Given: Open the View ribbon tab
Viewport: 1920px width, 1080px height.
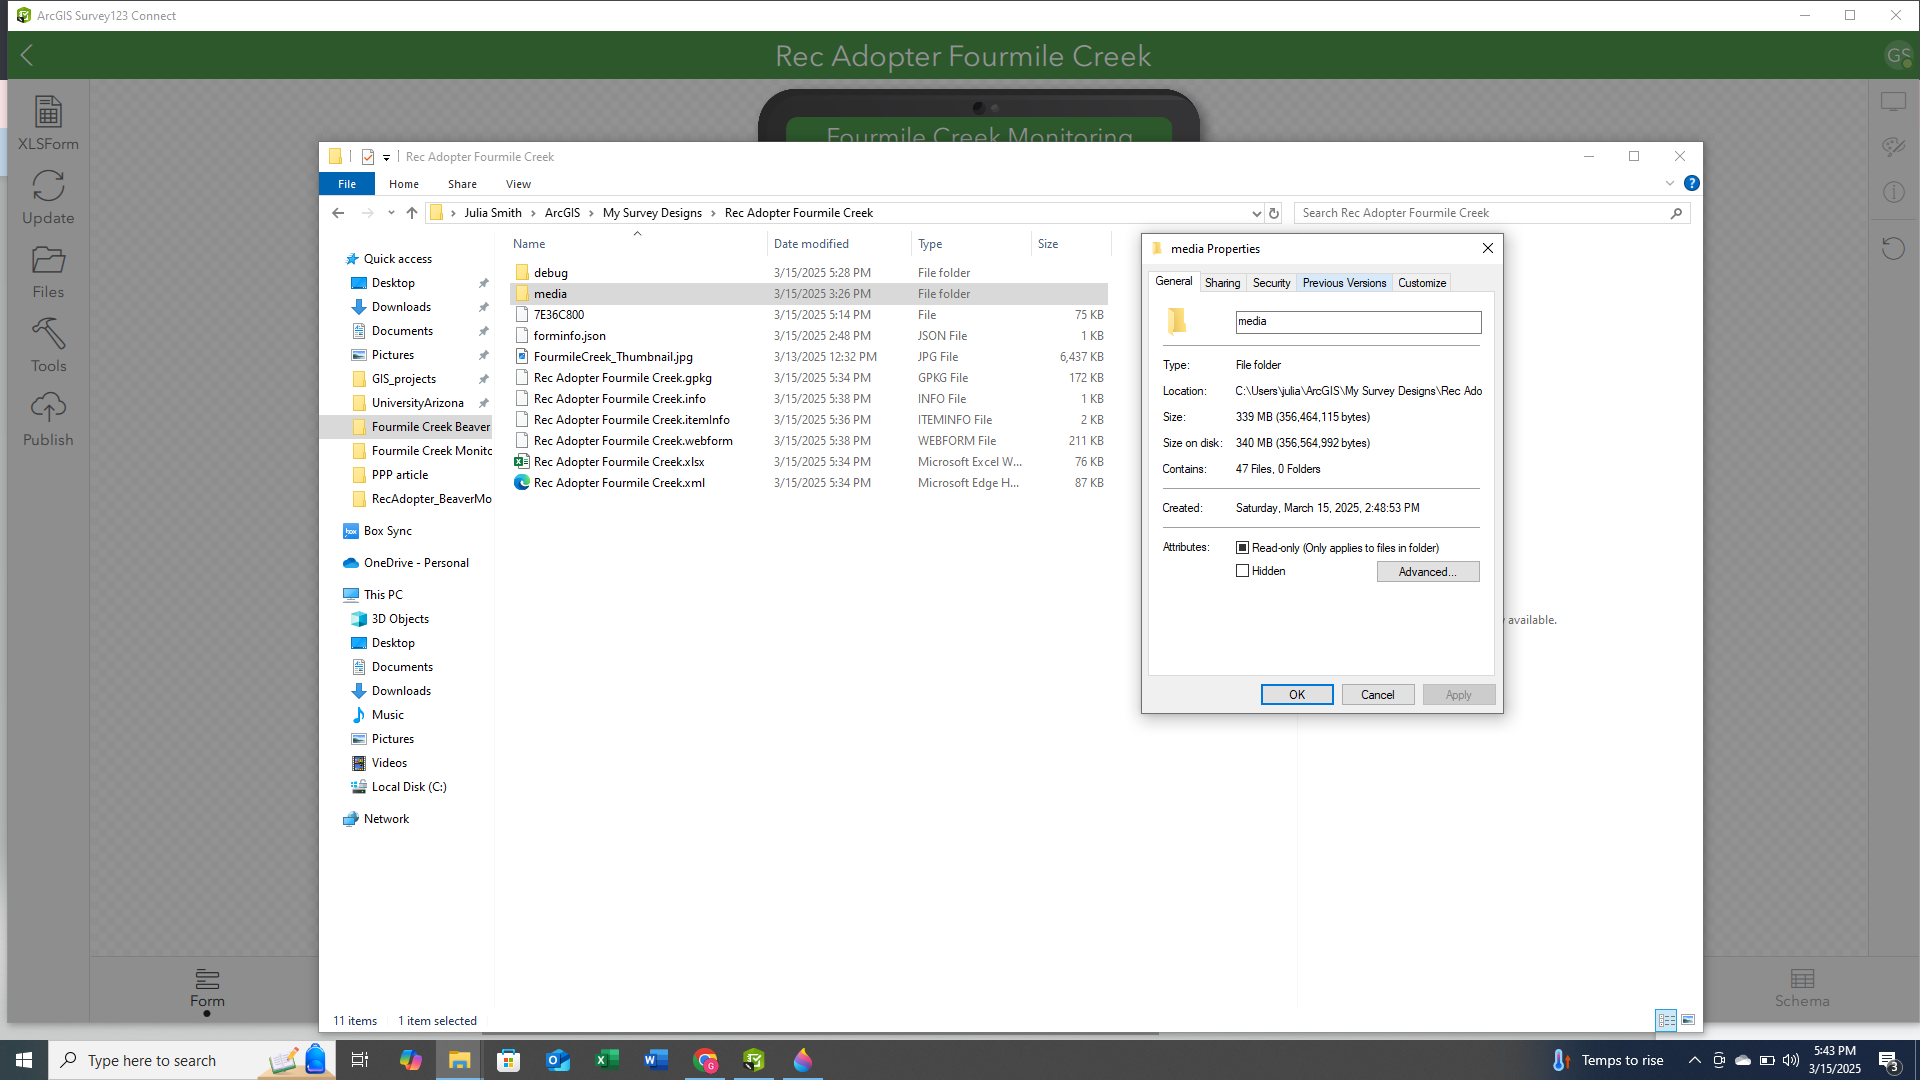Looking at the screenshot, I should [x=518, y=184].
